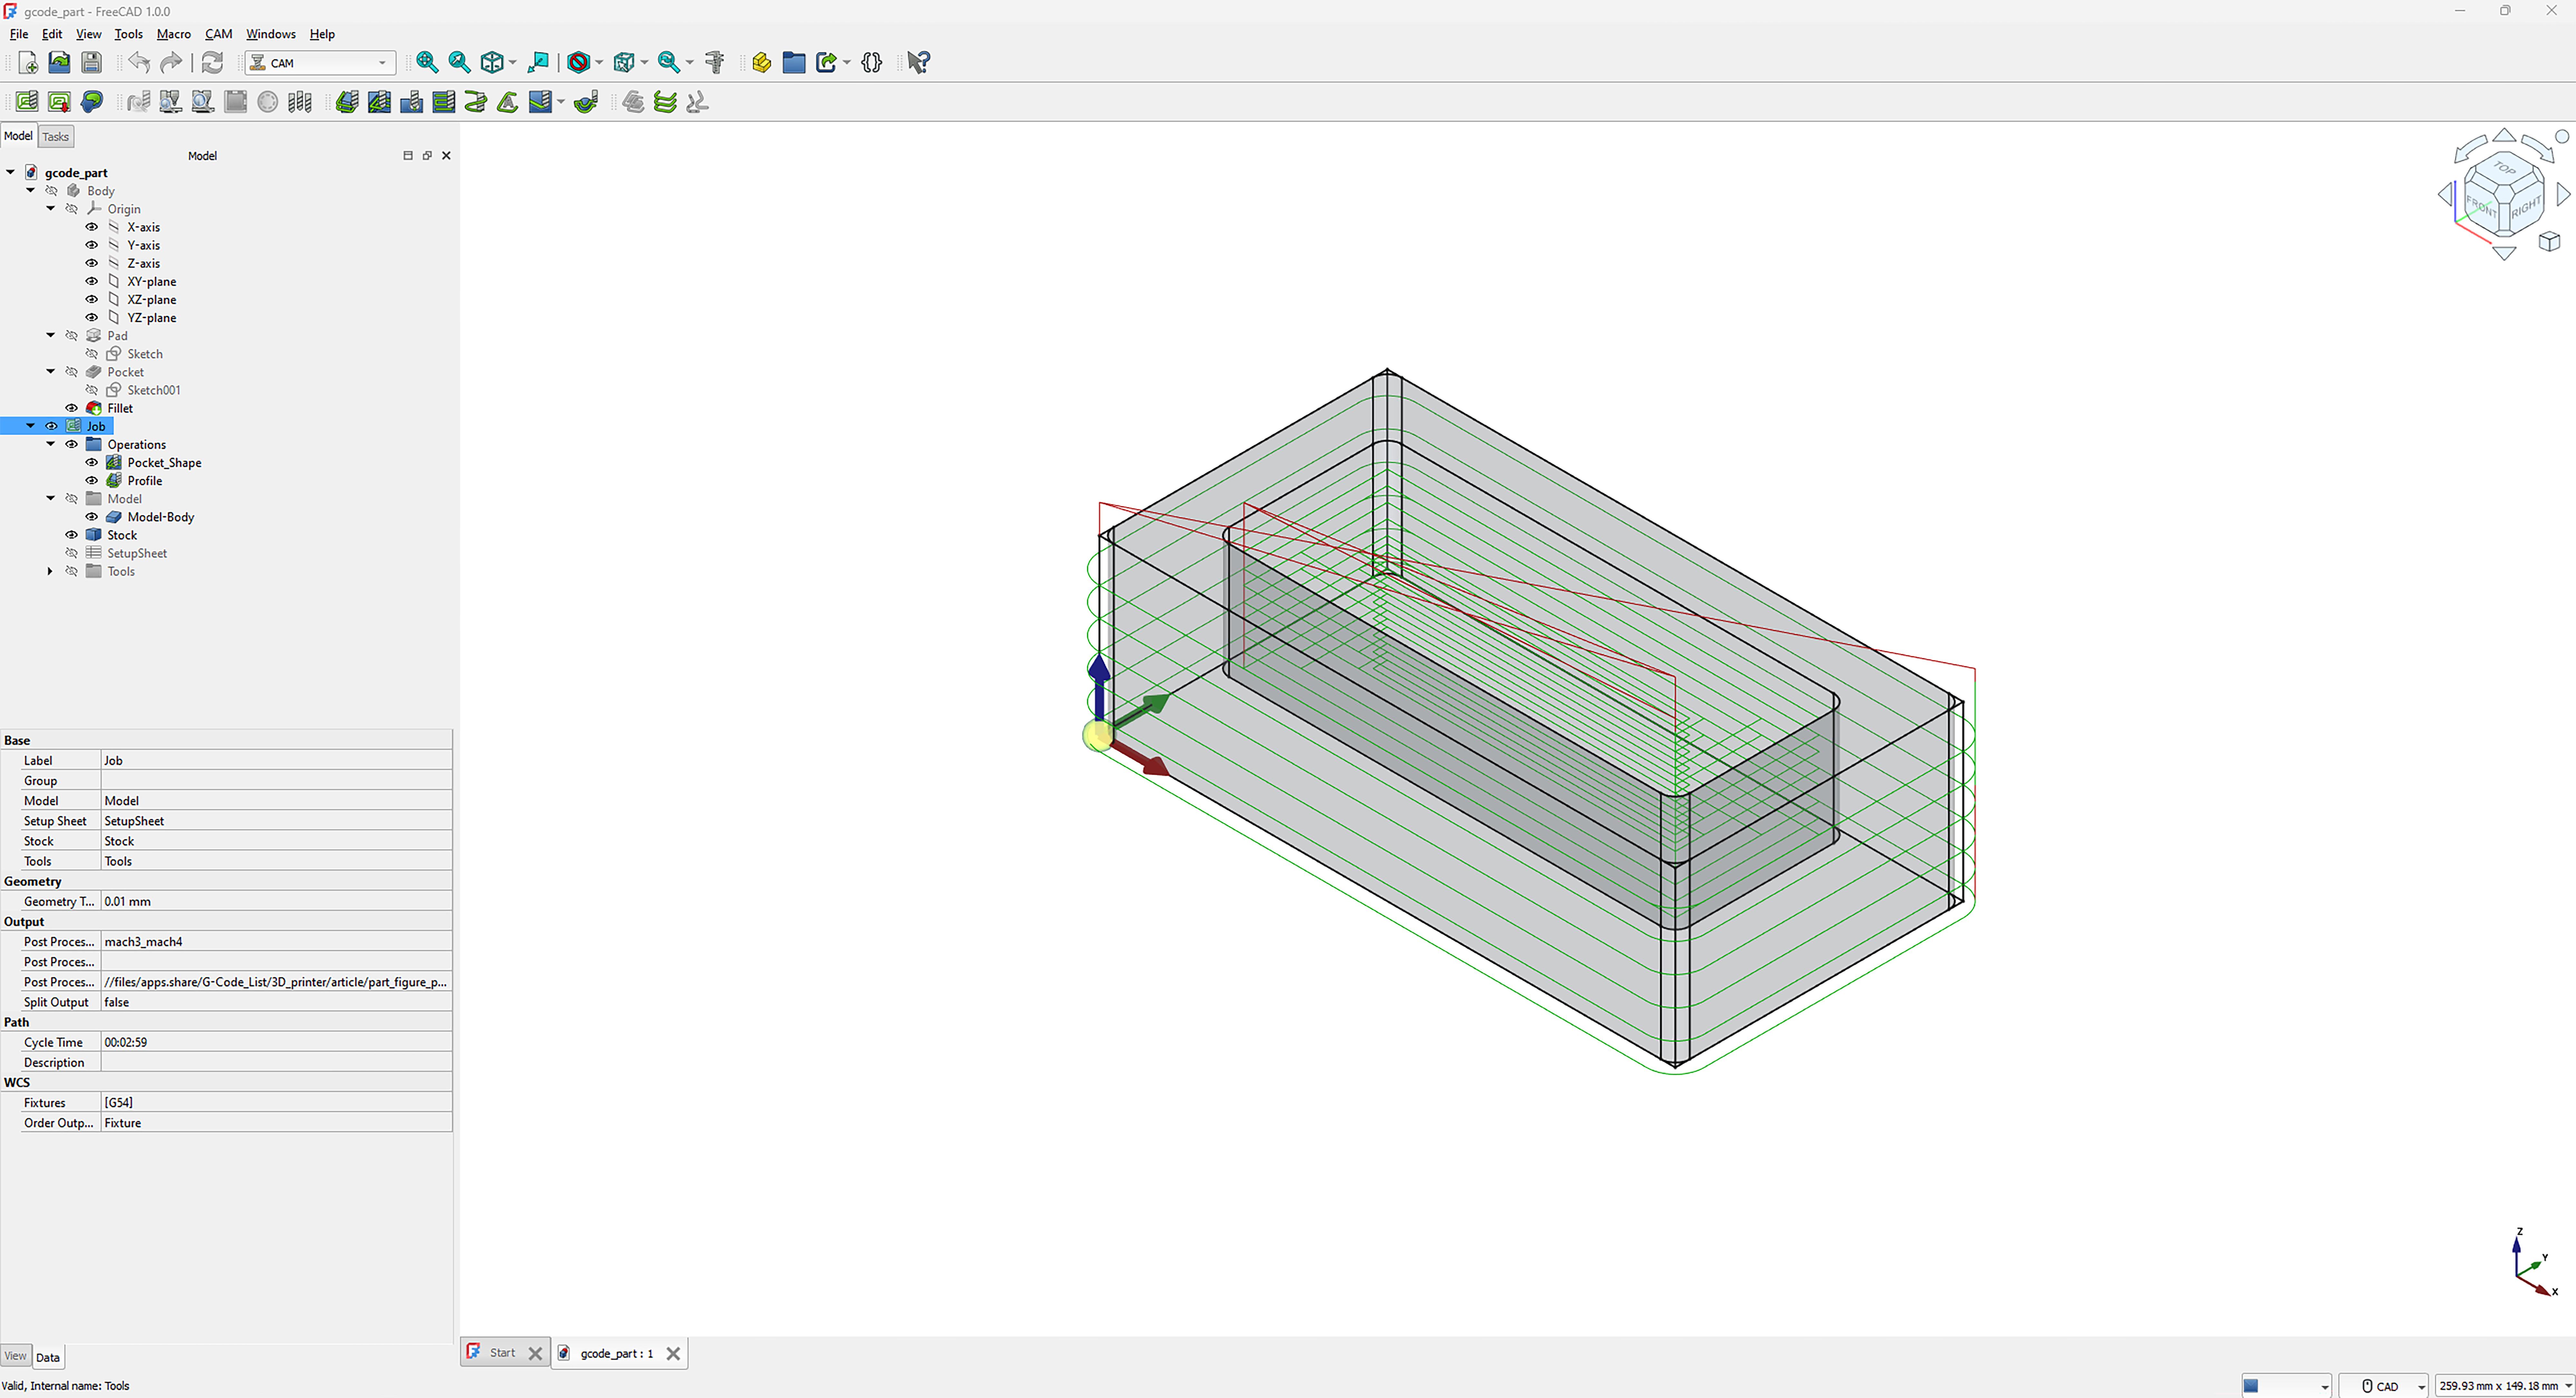Image resolution: width=2576 pixels, height=1398 pixels.
Task: Toggle visibility of the Fillet feature
Action: [71, 408]
